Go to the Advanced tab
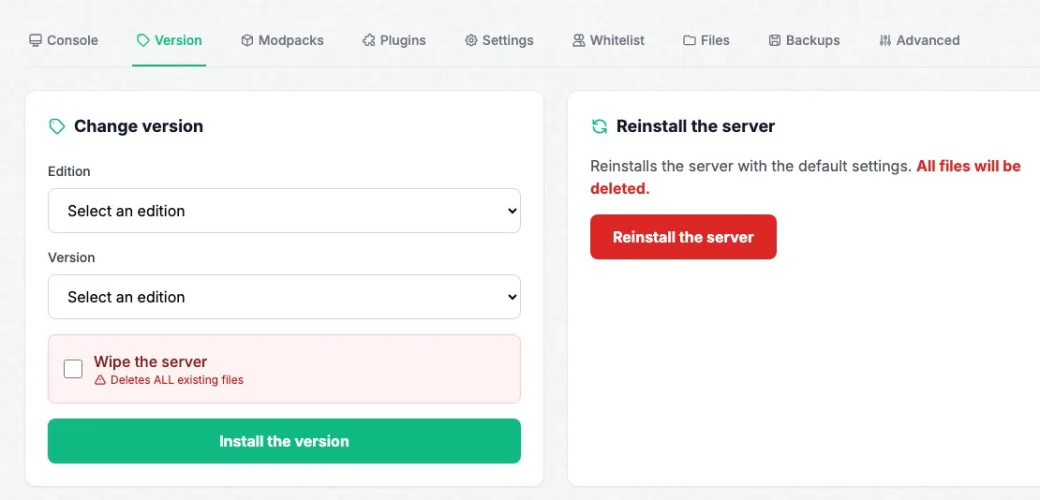The image size is (1040, 500). tap(919, 40)
